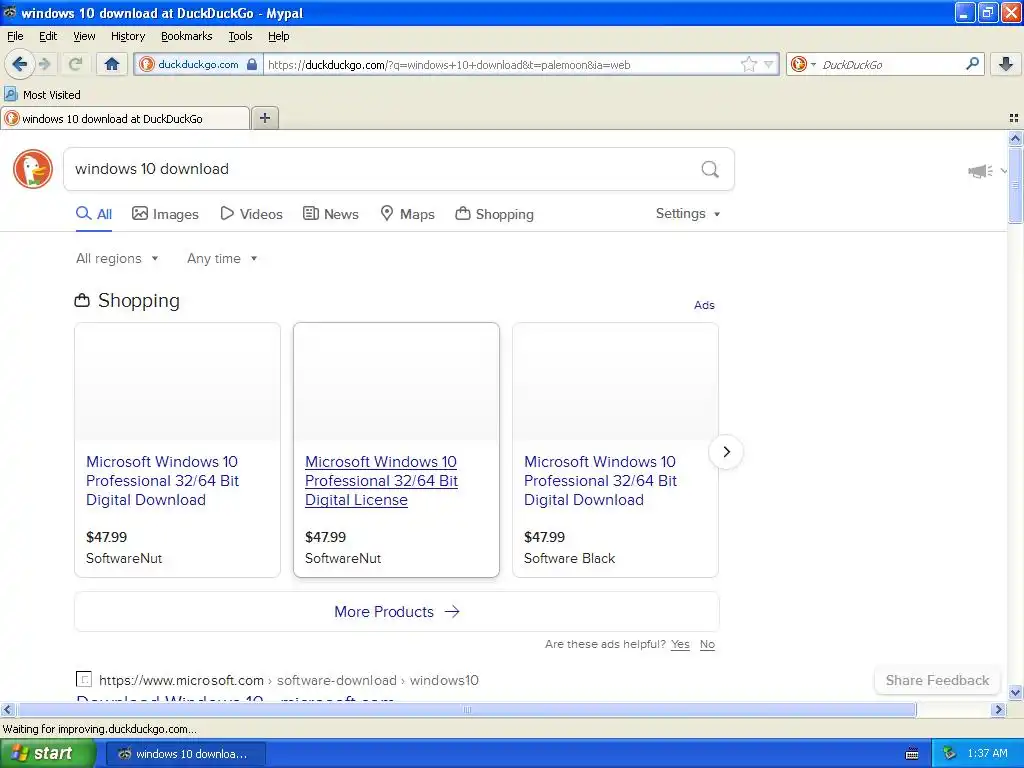Image resolution: width=1024 pixels, height=768 pixels.
Task: Expand the Settings dropdown
Action: coord(688,214)
